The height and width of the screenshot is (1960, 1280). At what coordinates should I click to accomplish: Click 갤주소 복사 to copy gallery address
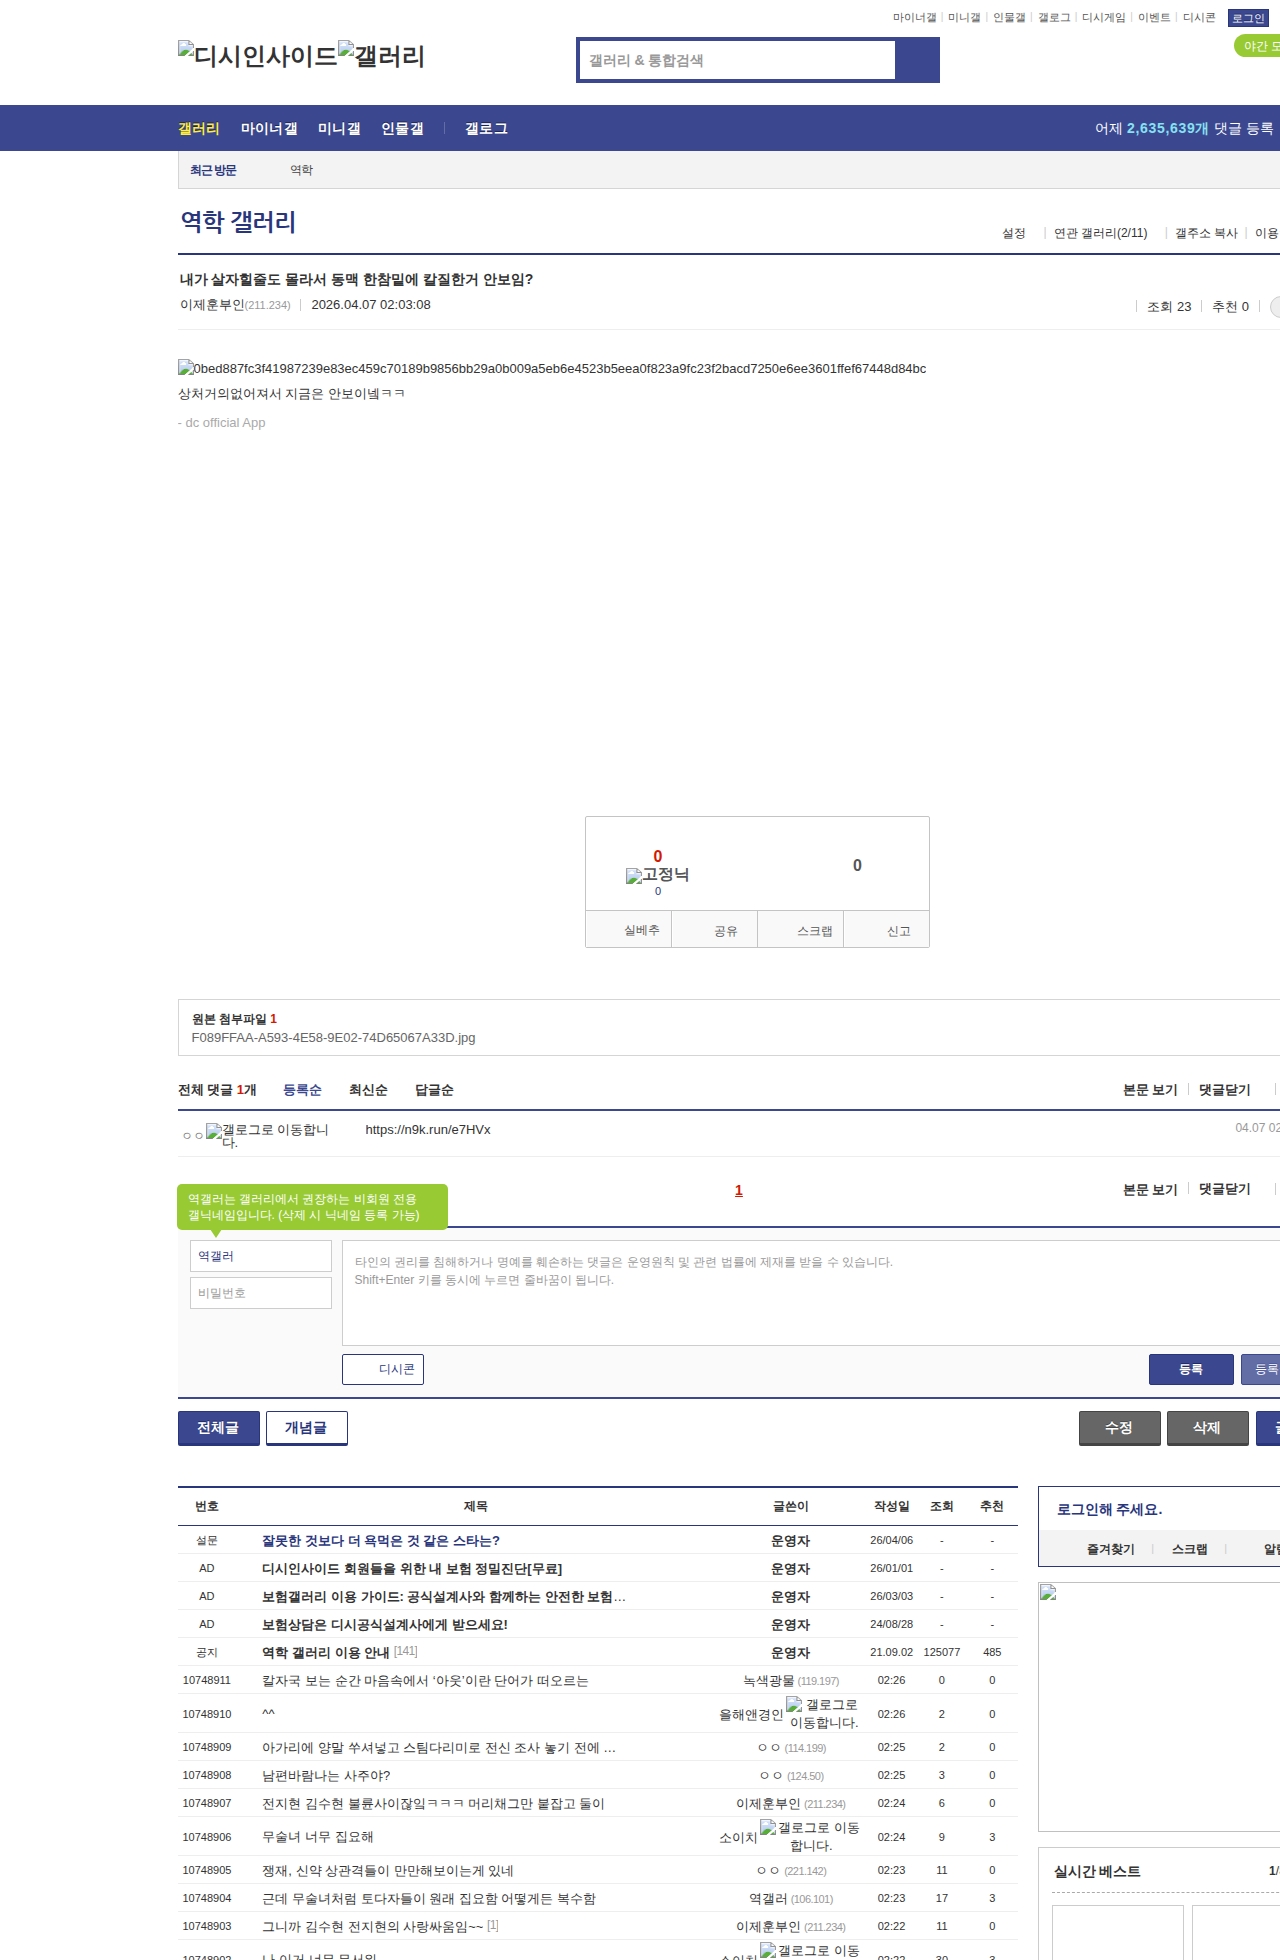[x=1206, y=233]
